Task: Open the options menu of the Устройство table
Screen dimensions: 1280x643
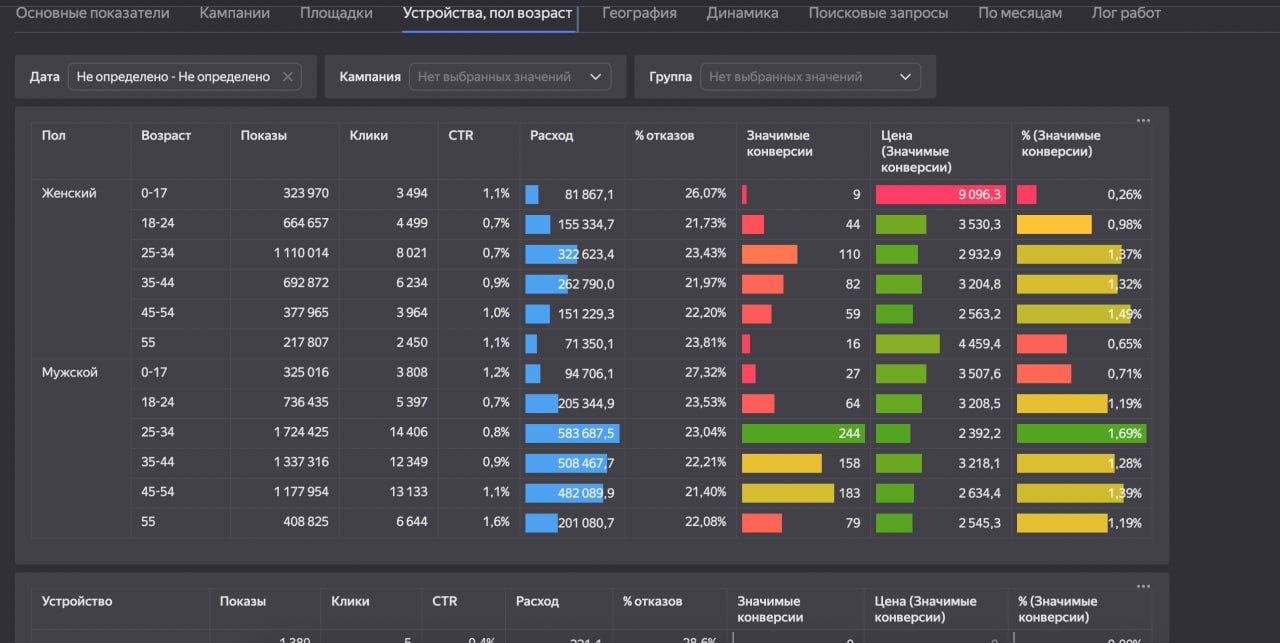Action: coord(1143,586)
